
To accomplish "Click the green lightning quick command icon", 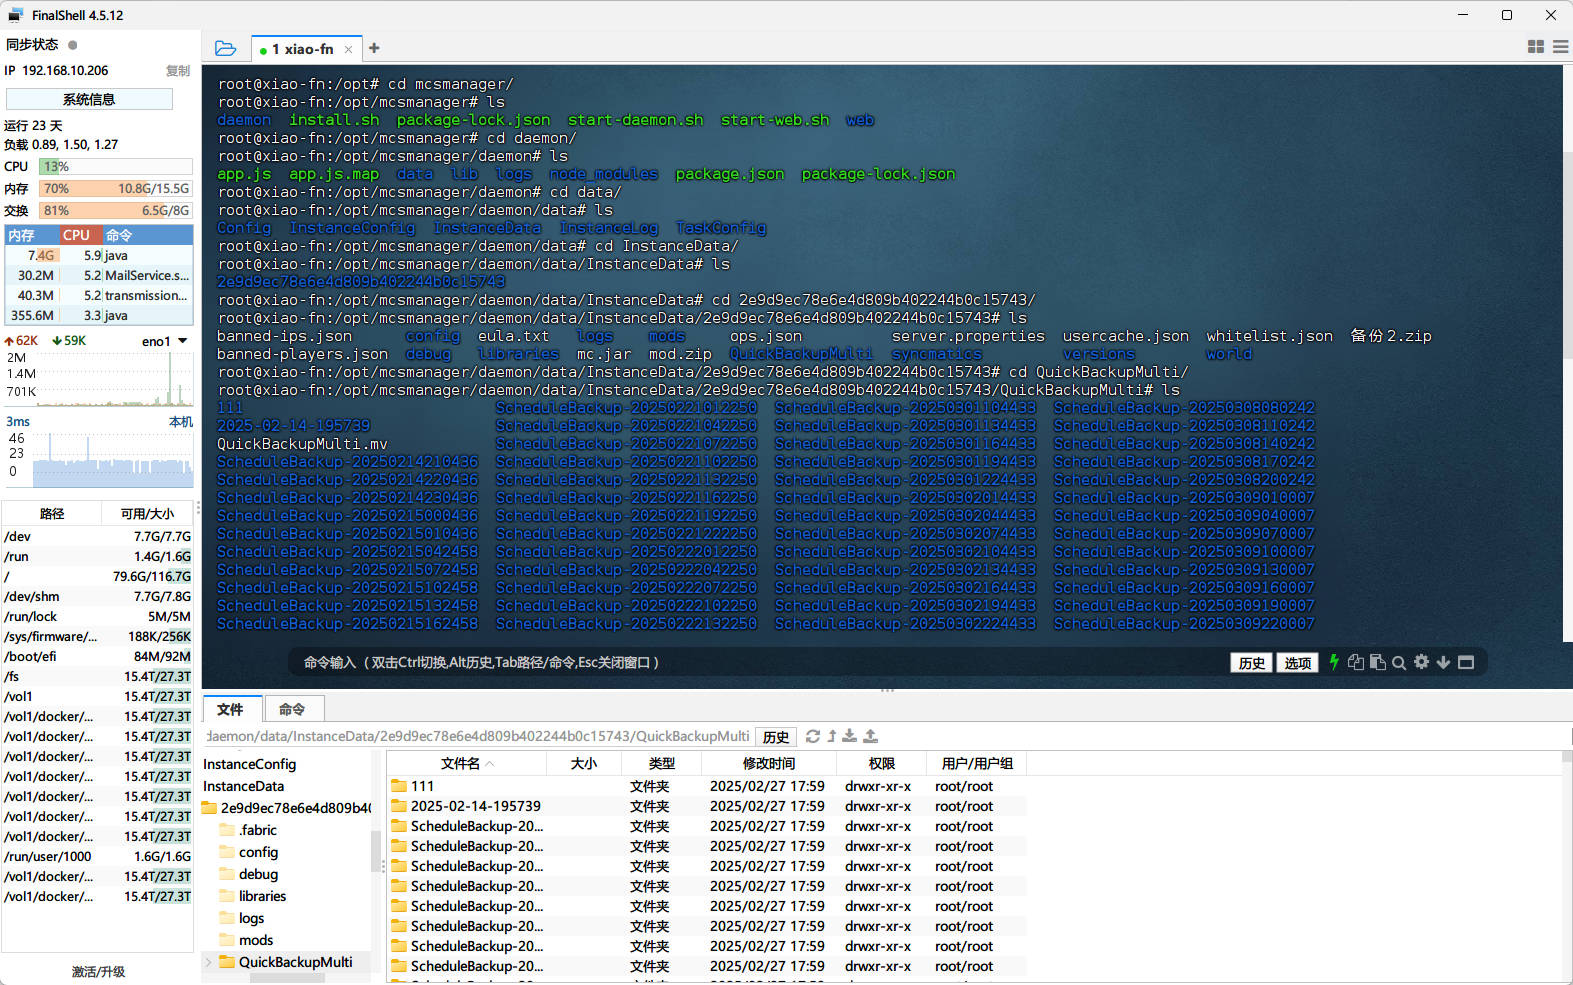I will tap(1333, 662).
